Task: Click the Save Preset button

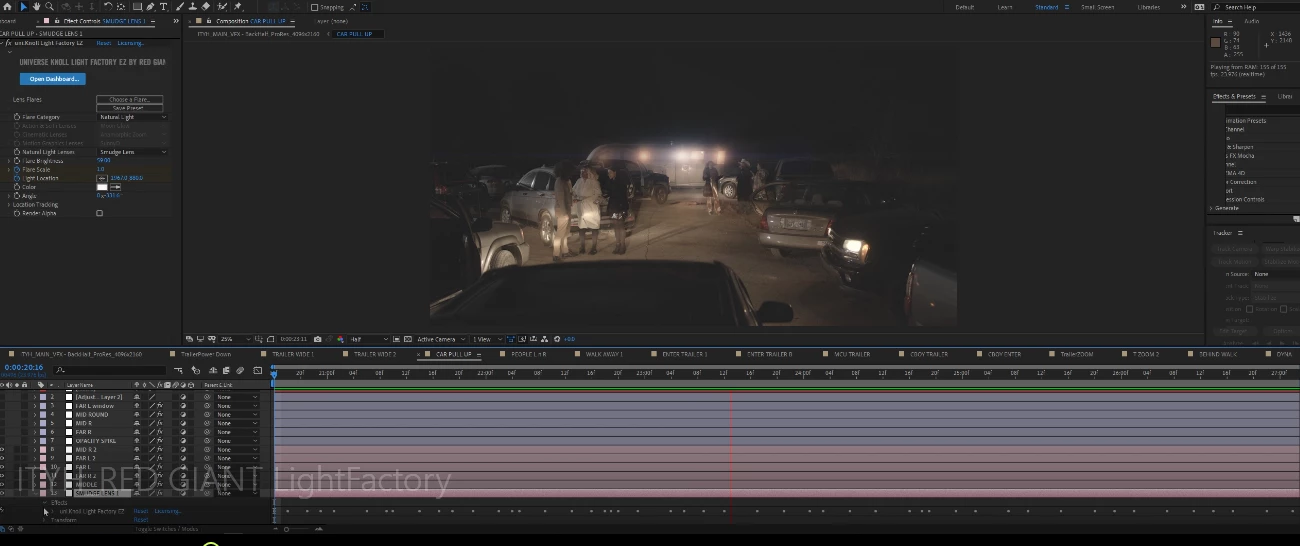Action: [129, 108]
